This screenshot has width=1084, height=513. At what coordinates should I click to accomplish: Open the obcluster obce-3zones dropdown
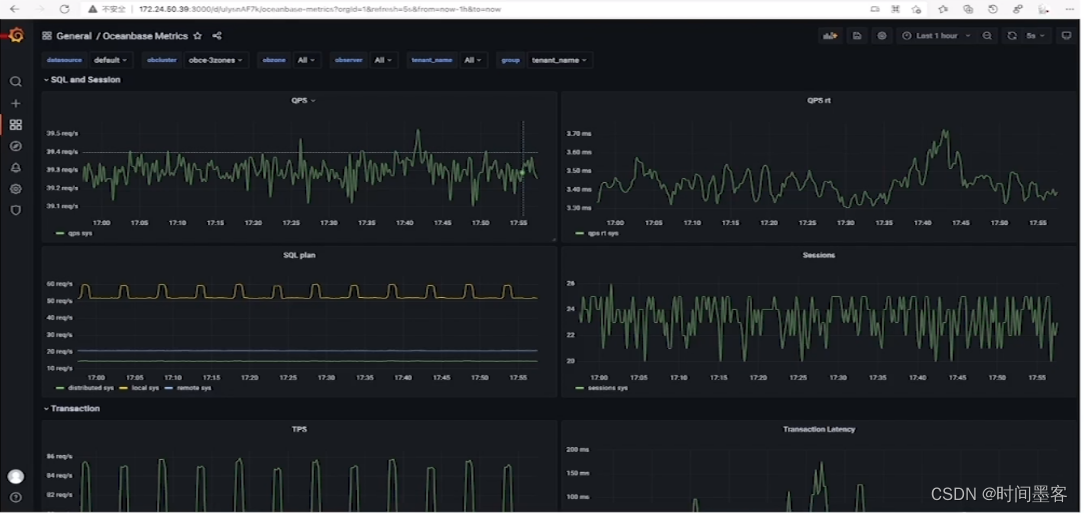[x=216, y=60]
